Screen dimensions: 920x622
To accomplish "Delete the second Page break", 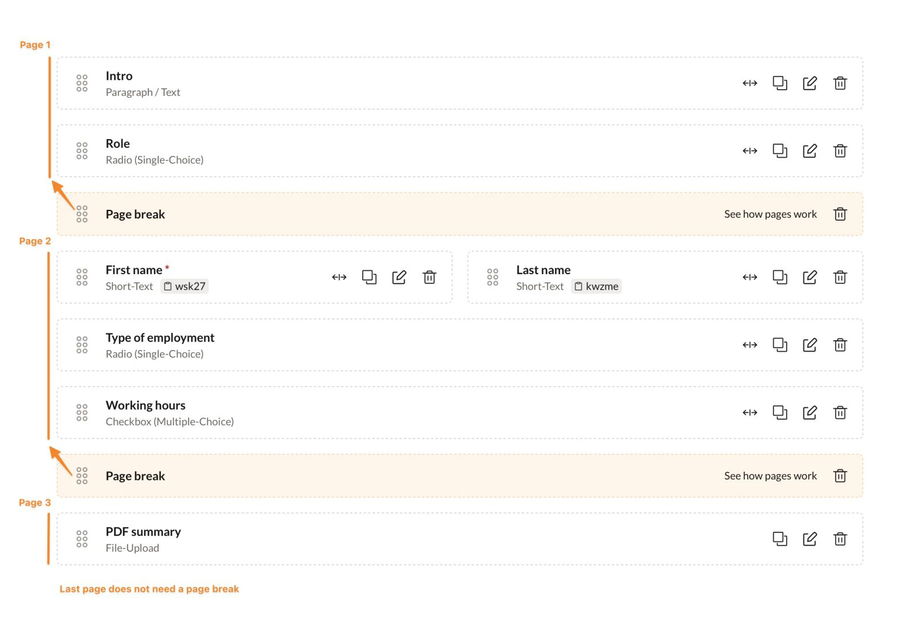I will (840, 476).
